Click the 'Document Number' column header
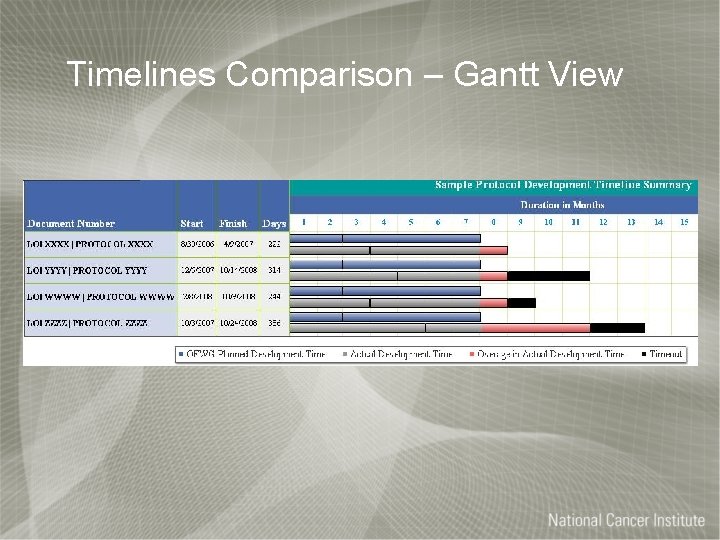 (71, 224)
